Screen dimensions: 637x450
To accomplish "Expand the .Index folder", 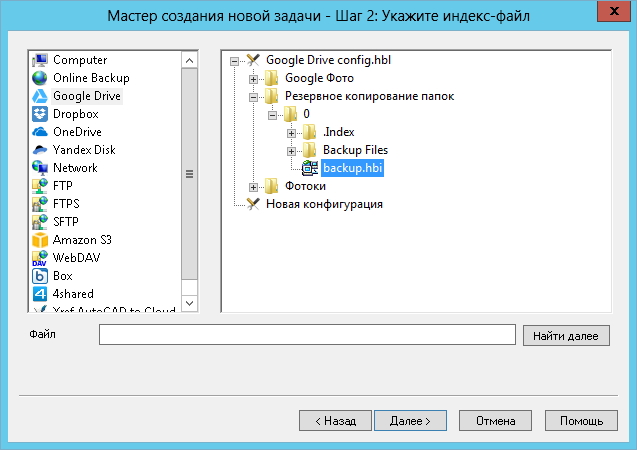I will coord(291,133).
